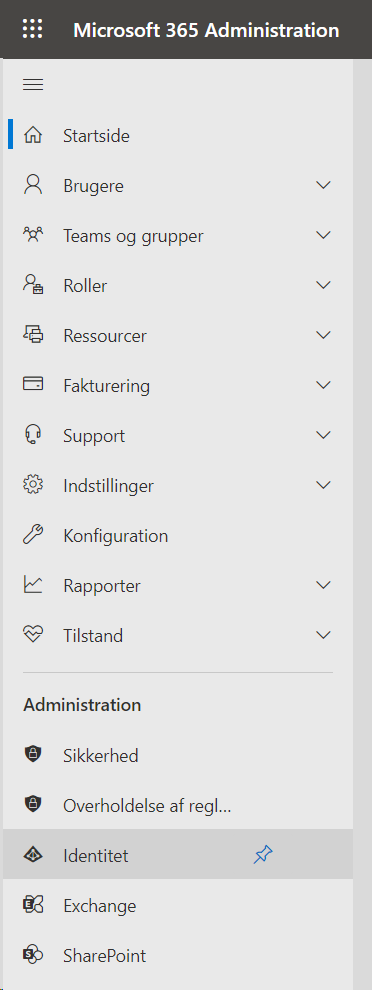372x990 pixels.
Task: Open Overholdelse af regl... admin link
Action: pyautogui.click(x=178, y=806)
